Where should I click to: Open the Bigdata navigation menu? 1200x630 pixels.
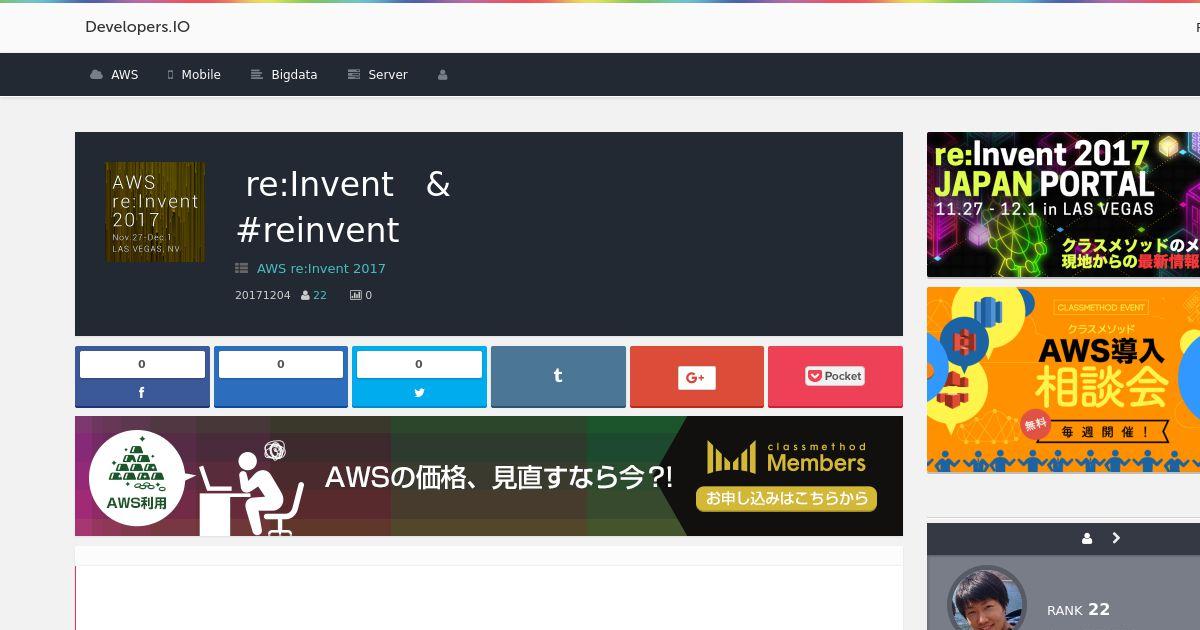point(284,75)
